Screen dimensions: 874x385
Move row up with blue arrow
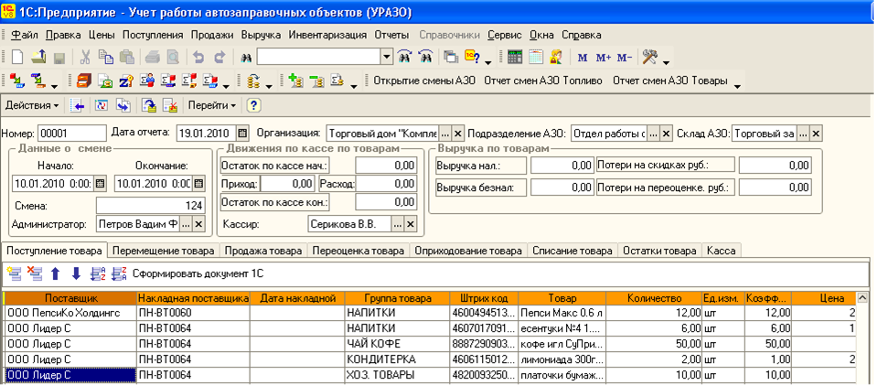55,273
